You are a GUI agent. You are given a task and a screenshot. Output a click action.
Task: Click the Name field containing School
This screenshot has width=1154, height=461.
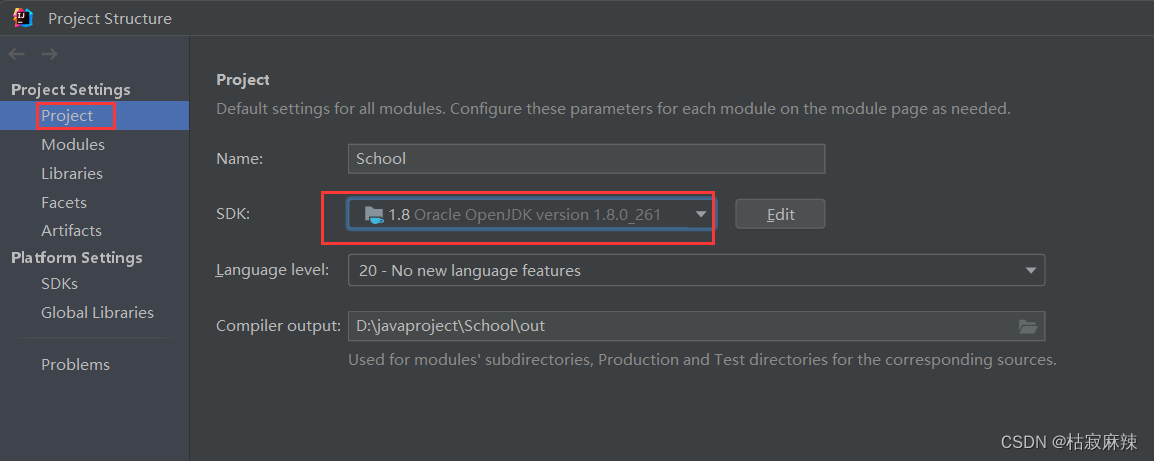tap(587, 158)
